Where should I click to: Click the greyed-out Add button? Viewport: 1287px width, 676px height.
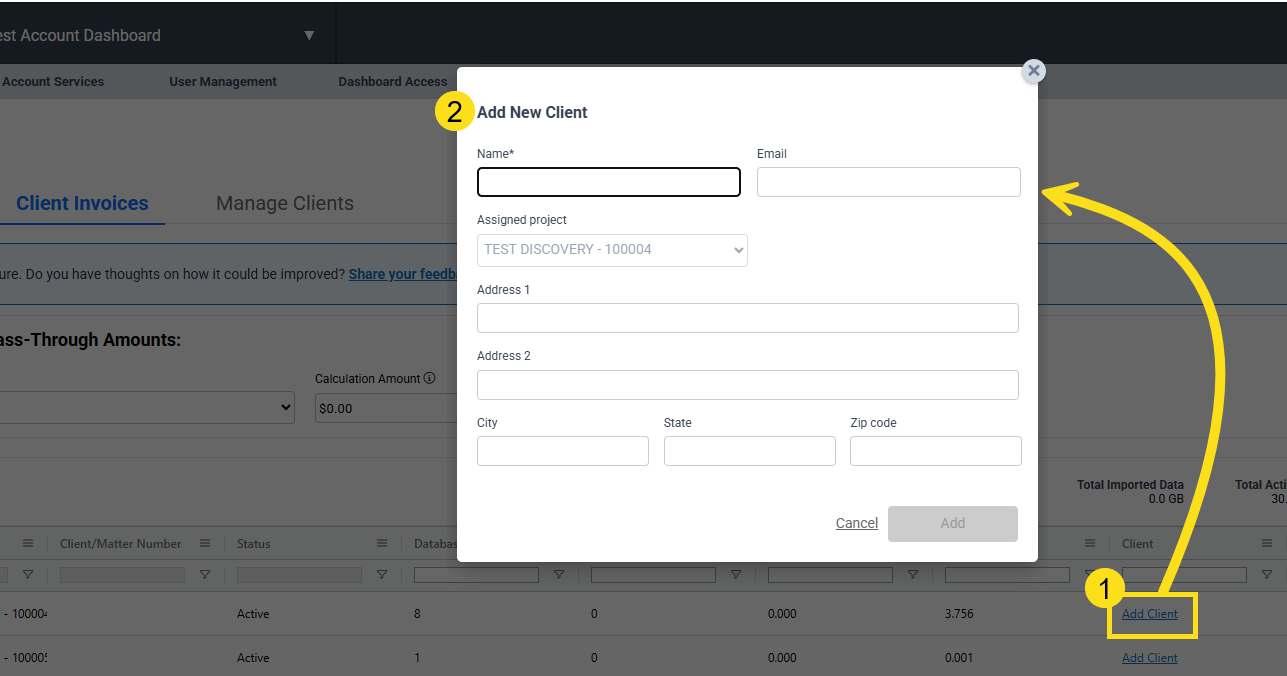pos(953,524)
